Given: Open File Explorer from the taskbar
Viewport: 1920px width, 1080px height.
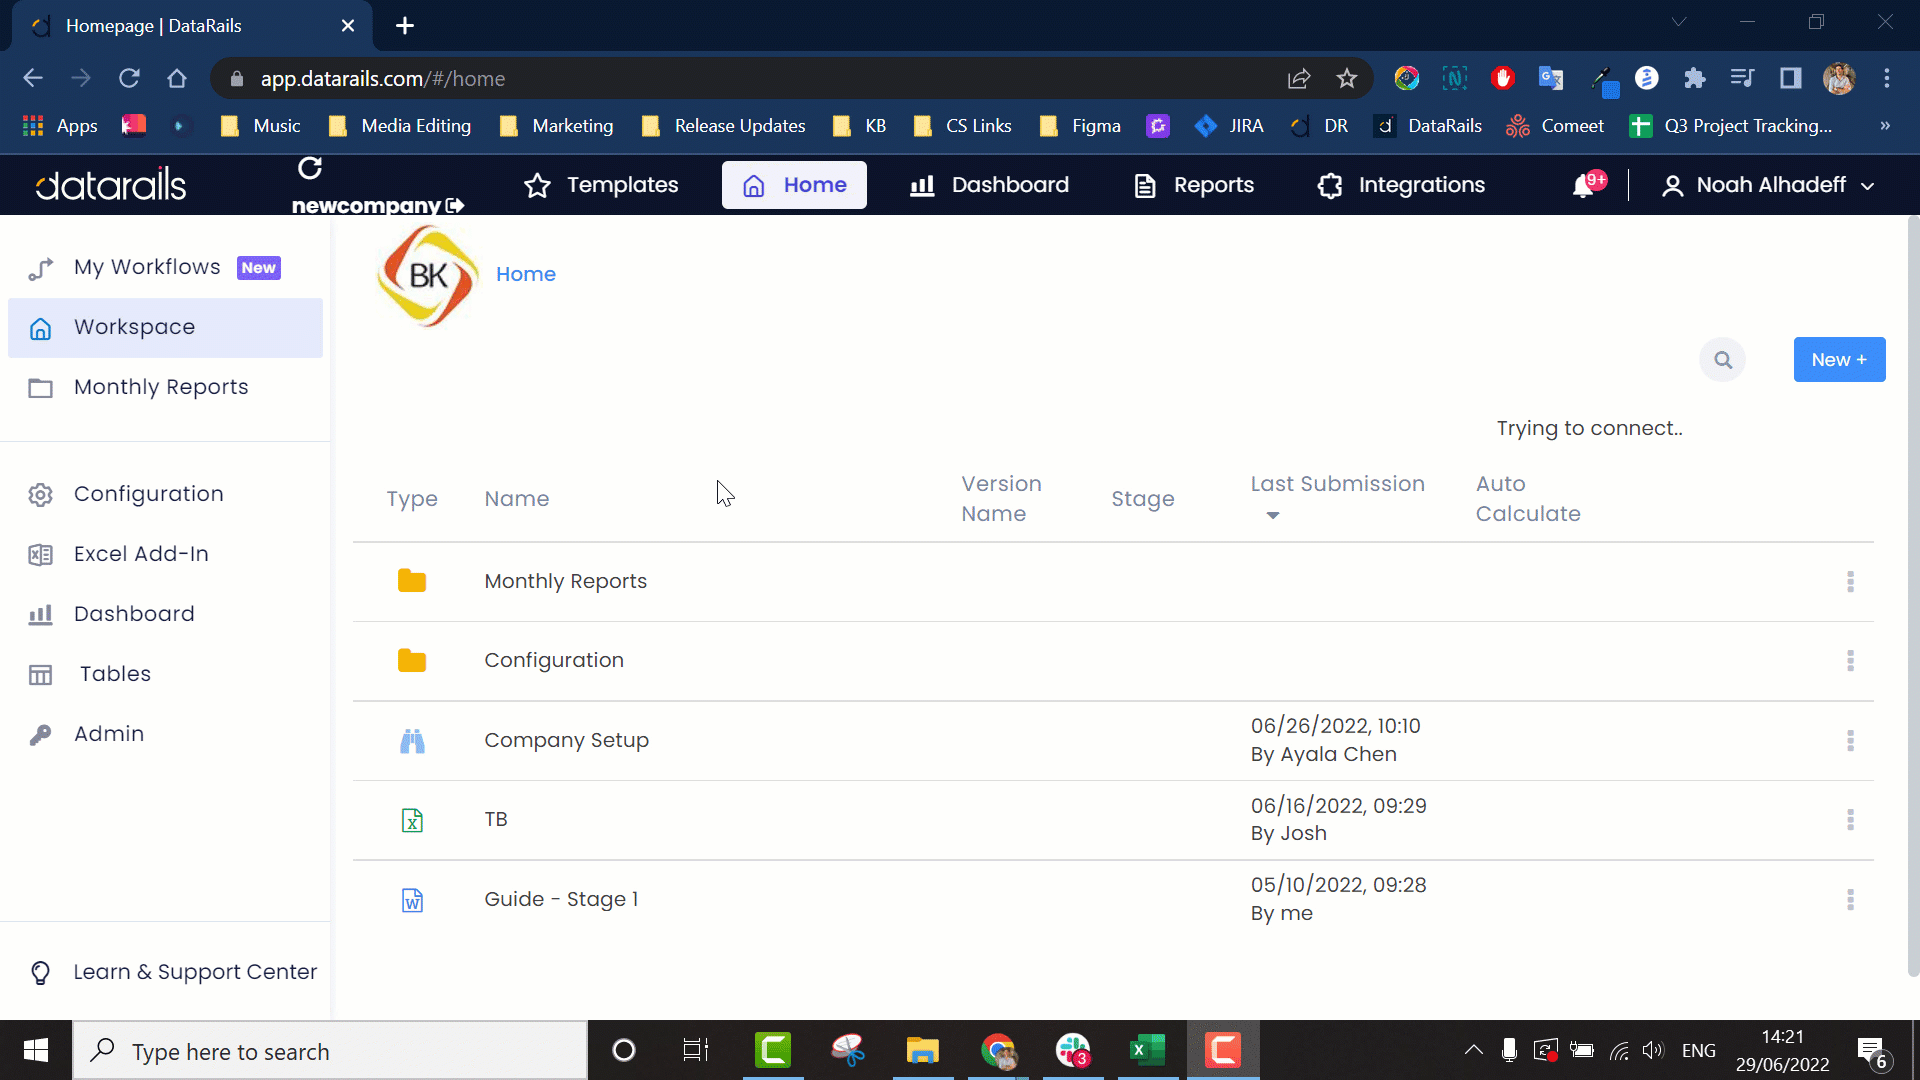Looking at the screenshot, I should pos(922,1051).
